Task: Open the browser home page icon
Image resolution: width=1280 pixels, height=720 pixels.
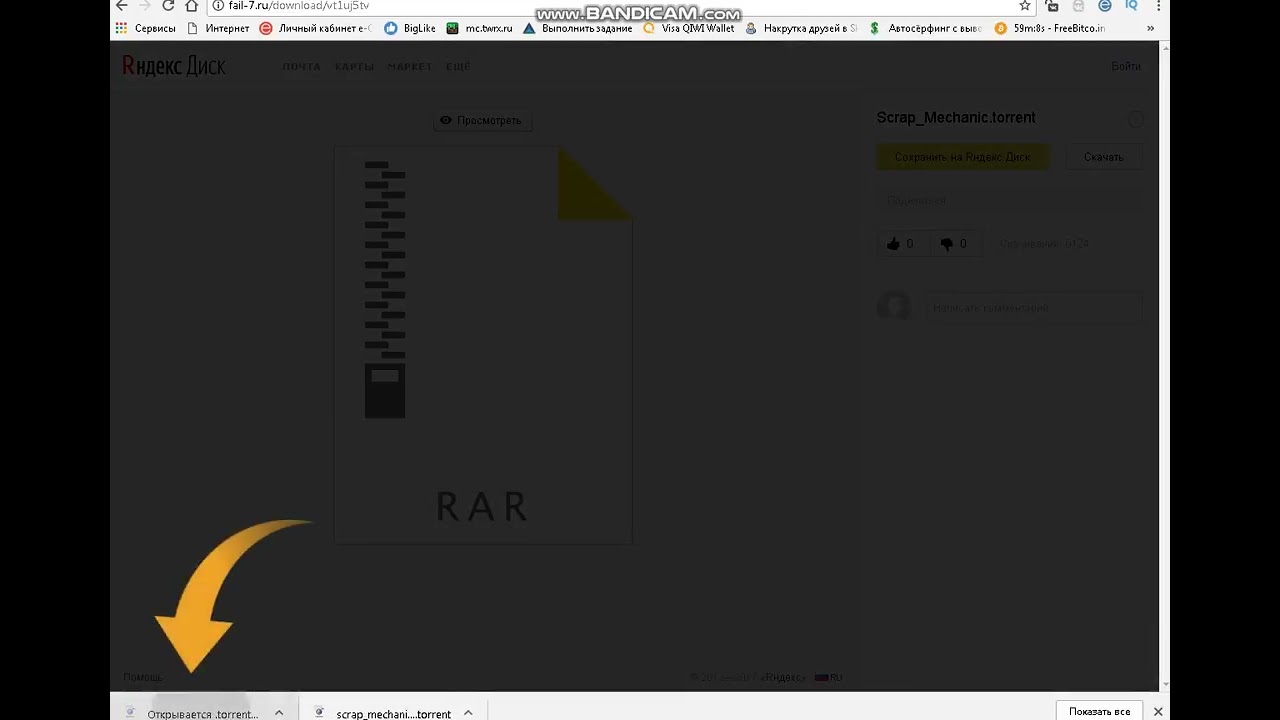Action: (x=192, y=6)
